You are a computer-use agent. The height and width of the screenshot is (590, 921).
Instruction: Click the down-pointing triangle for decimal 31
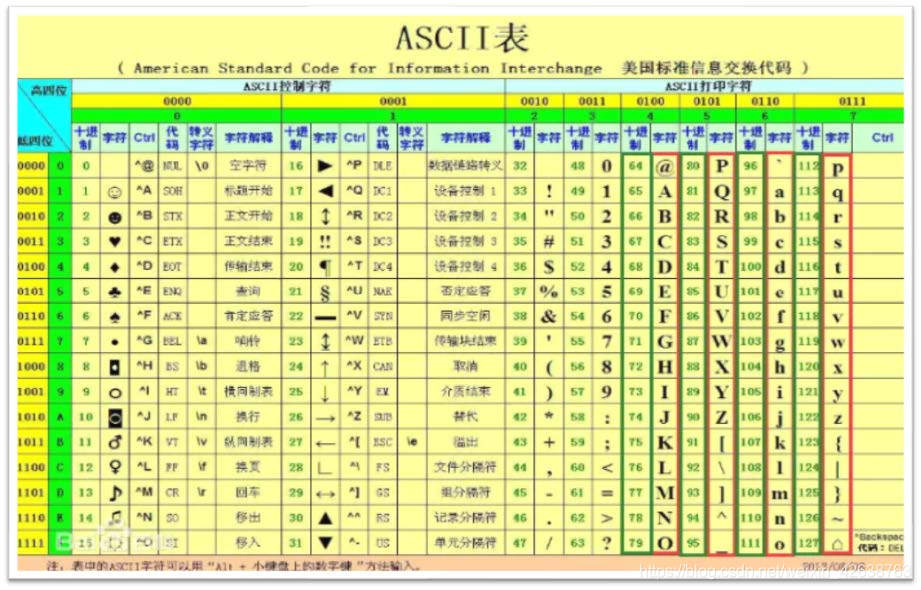pos(325,542)
